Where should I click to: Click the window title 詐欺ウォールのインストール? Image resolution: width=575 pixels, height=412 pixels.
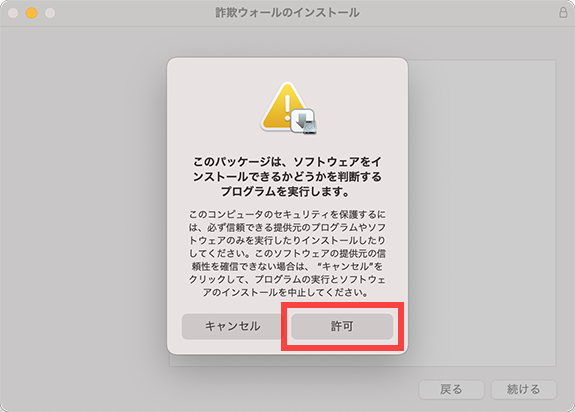(287, 13)
